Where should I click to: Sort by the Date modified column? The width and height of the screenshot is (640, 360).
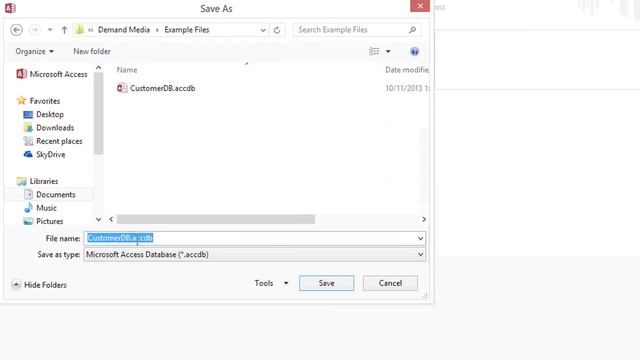coord(407,70)
